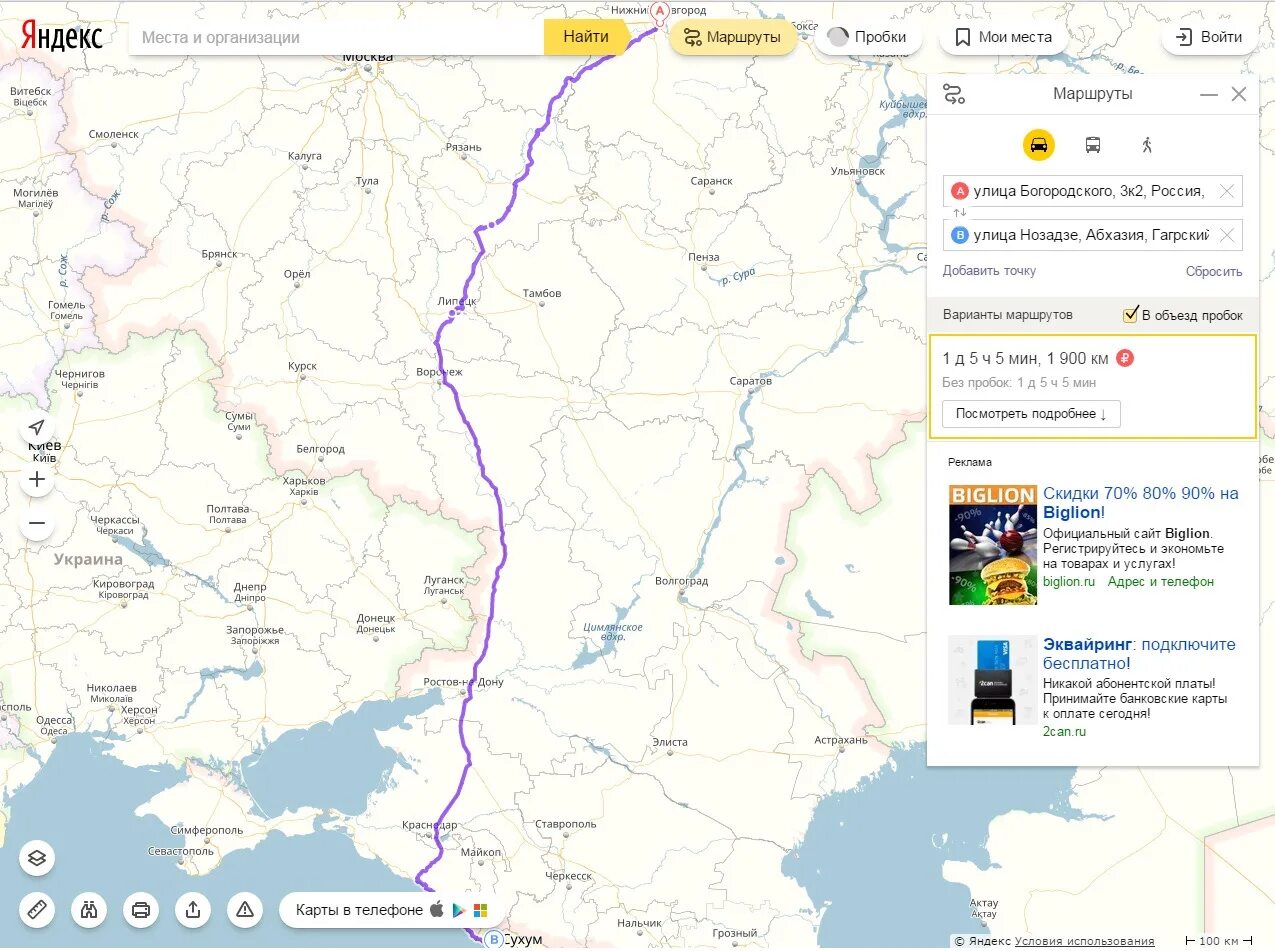Expand 'Посмотреть подробнее' route details

coord(1031,414)
